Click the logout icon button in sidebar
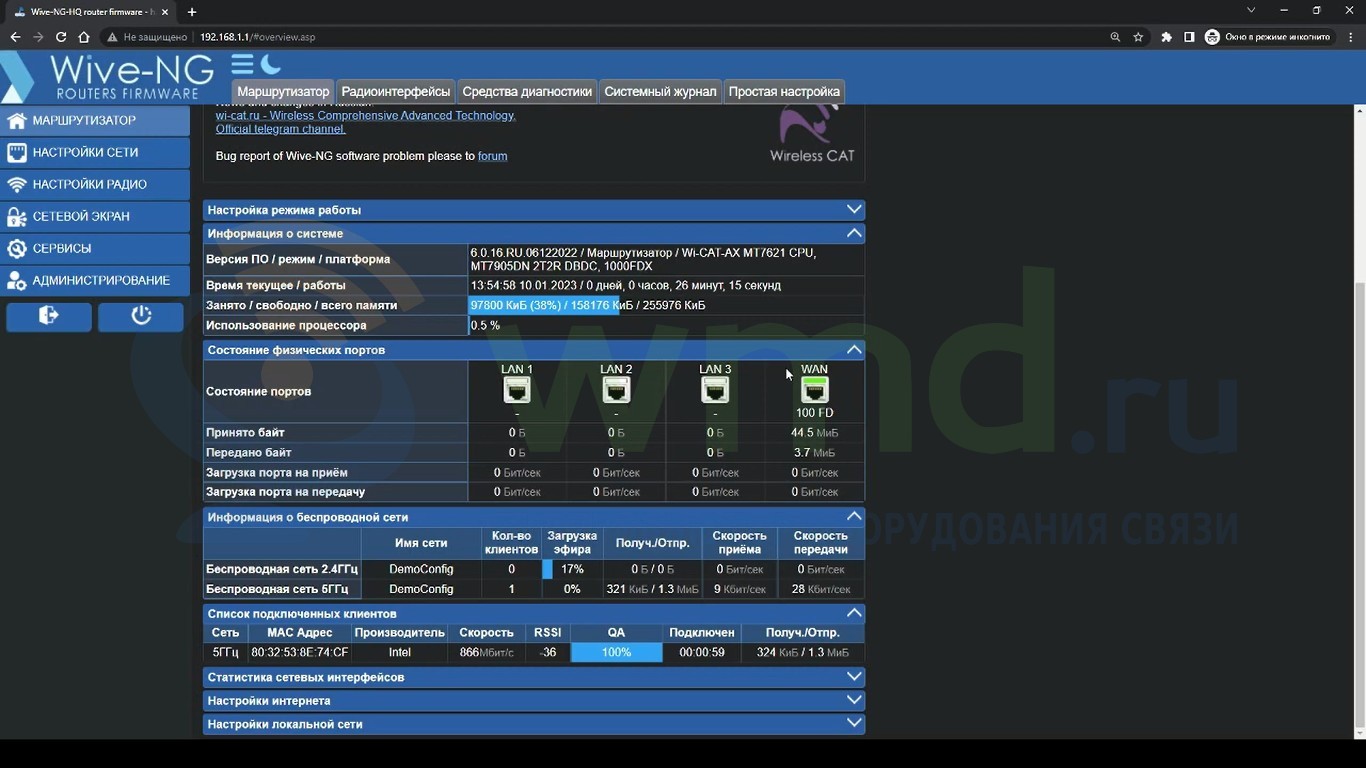 (49, 316)
